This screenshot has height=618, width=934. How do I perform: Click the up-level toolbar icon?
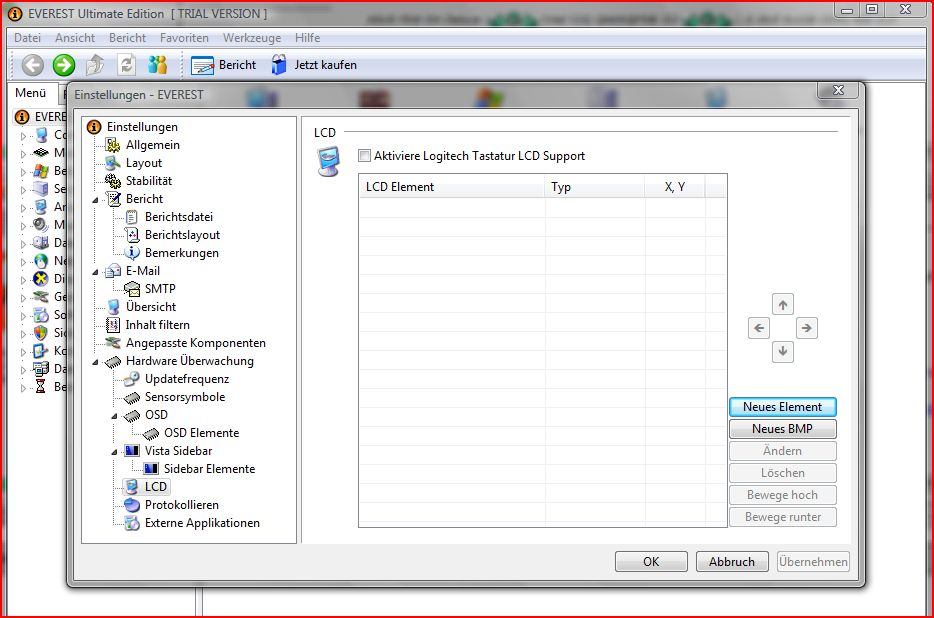pyautogui.click(x=95, y=65)
